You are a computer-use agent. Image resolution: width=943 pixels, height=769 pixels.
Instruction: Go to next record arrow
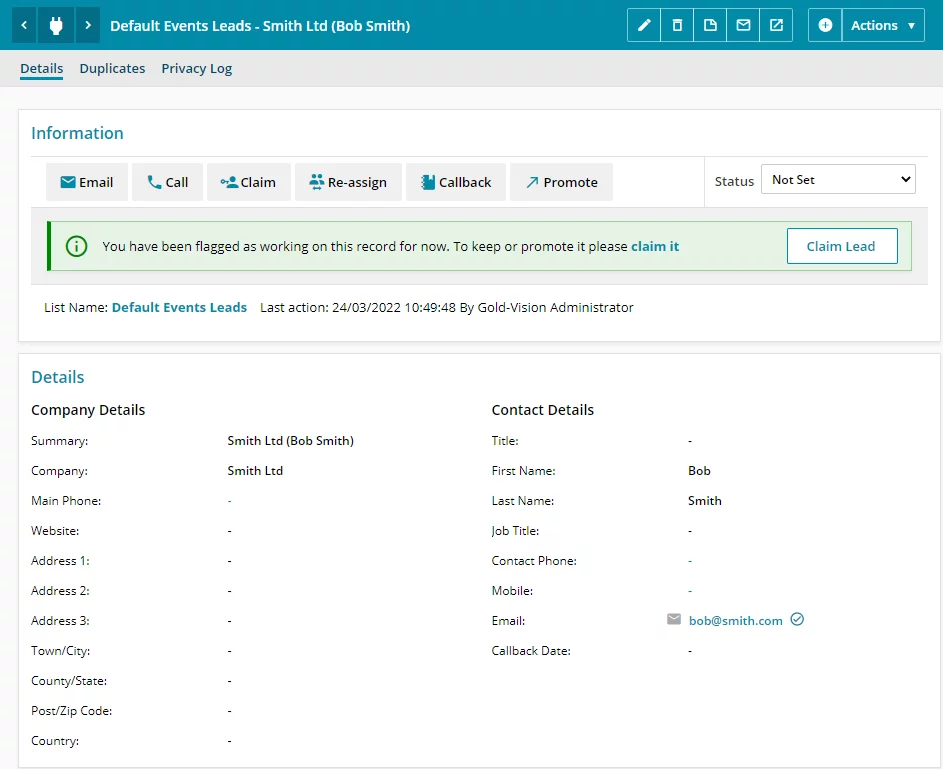[88, 25]
